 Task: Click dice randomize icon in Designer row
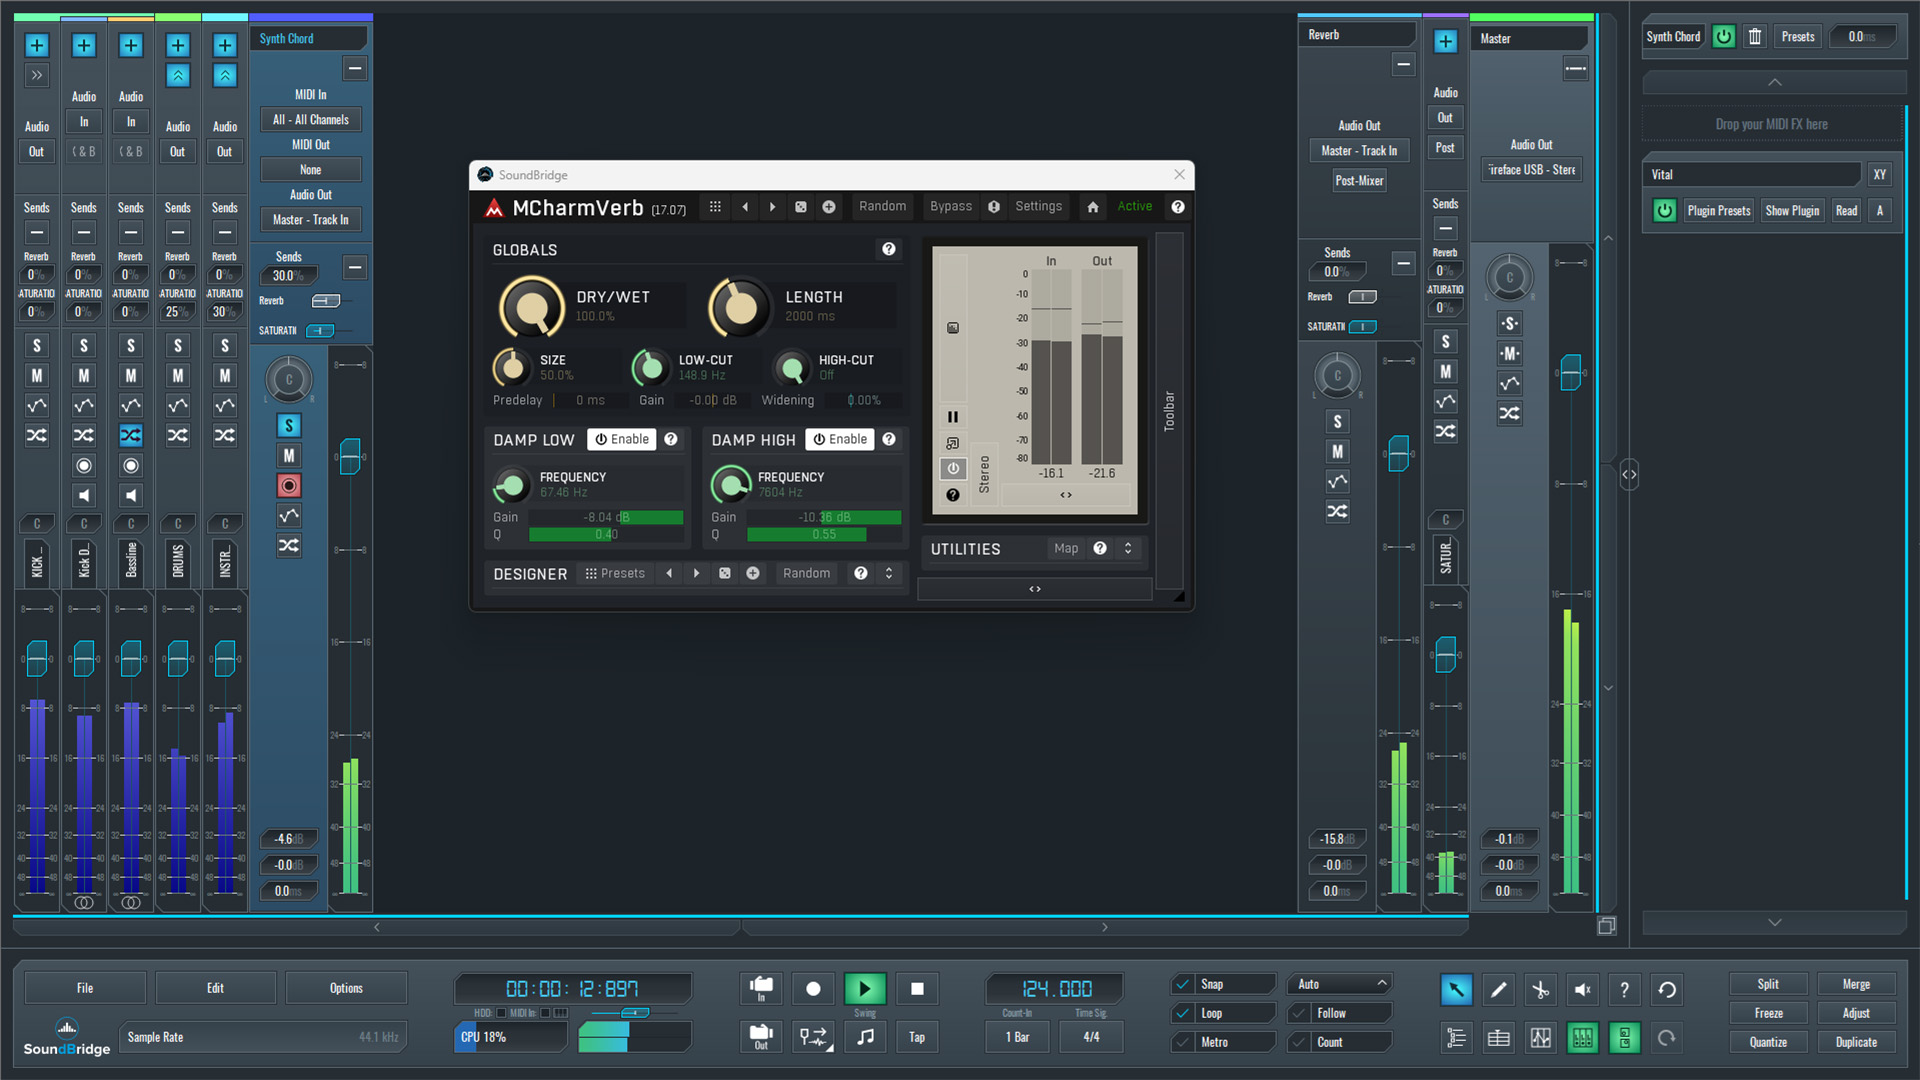pyautogui.click(x=725, y=573)
